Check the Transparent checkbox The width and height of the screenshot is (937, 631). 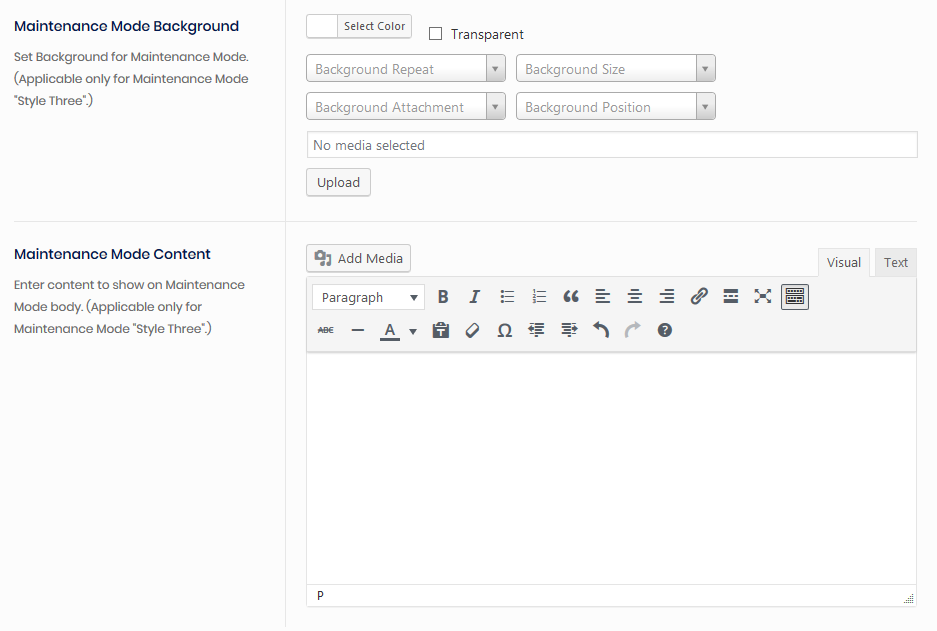click(x=436, y=34)
